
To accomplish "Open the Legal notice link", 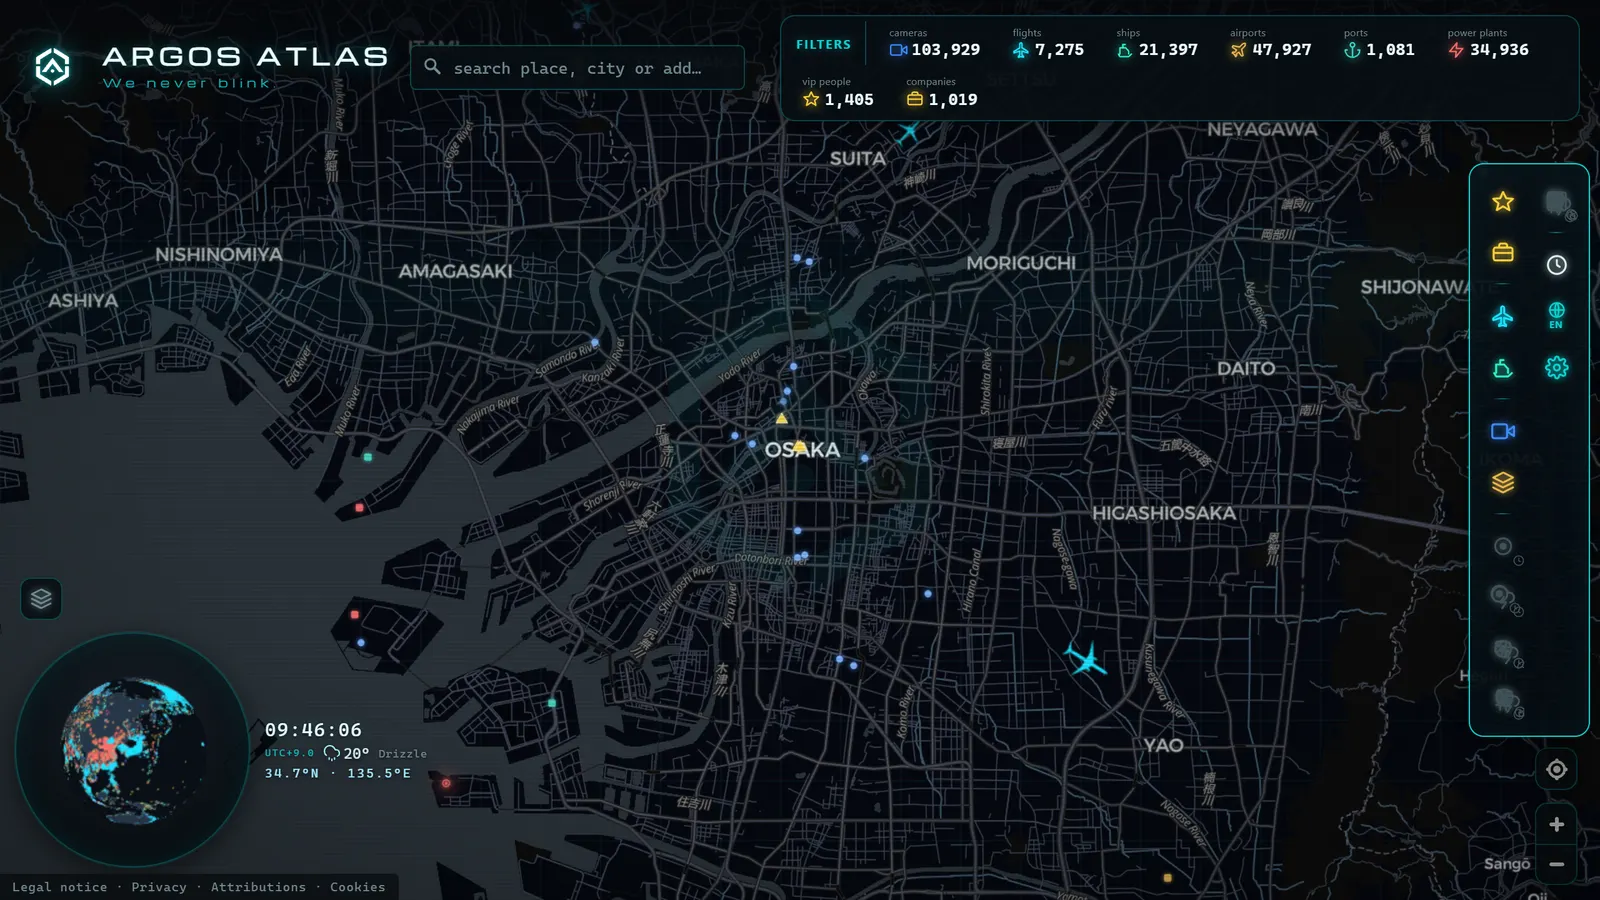I will click(x=59, y=887).
